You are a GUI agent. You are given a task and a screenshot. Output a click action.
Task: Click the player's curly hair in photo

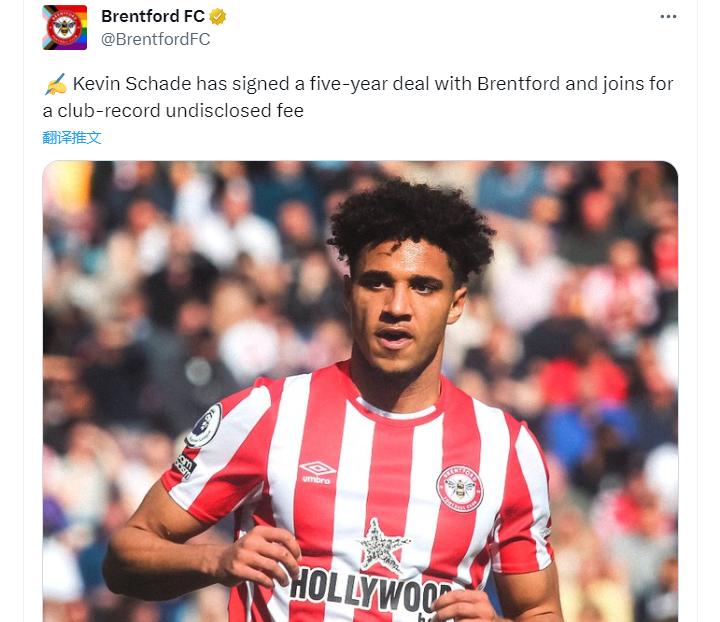point(411,225)
